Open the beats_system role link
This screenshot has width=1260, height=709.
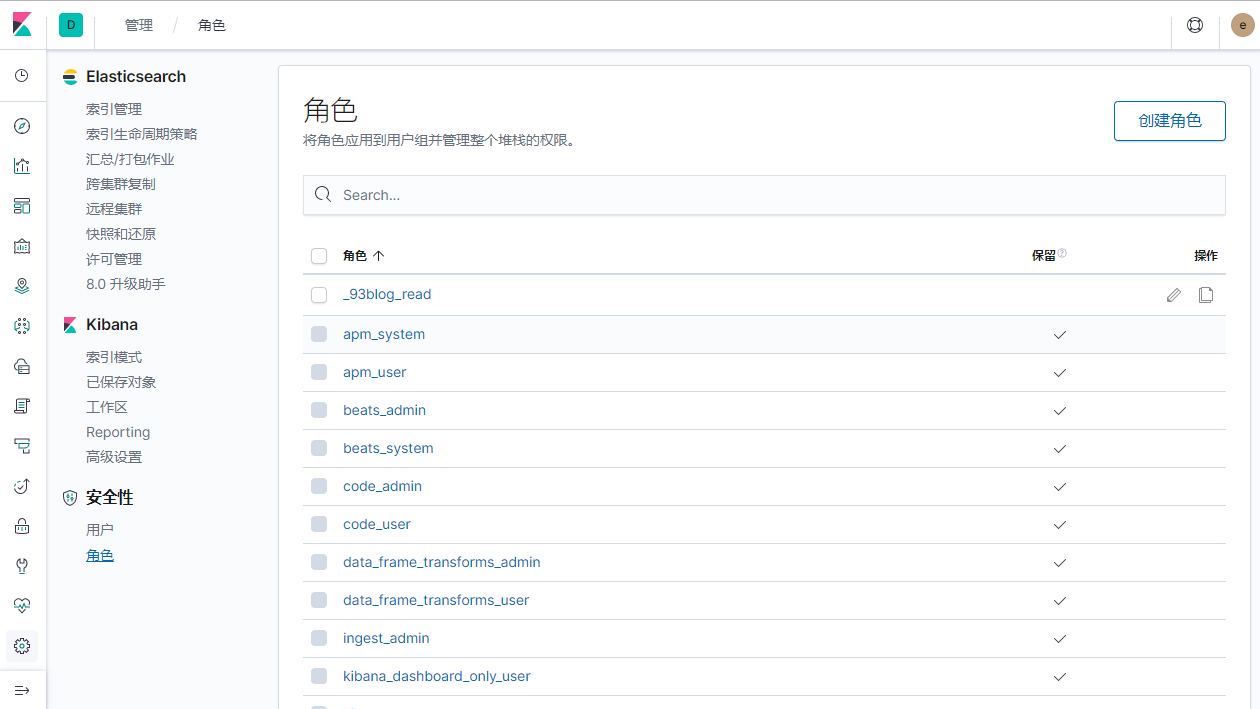(x=388, y=448)
